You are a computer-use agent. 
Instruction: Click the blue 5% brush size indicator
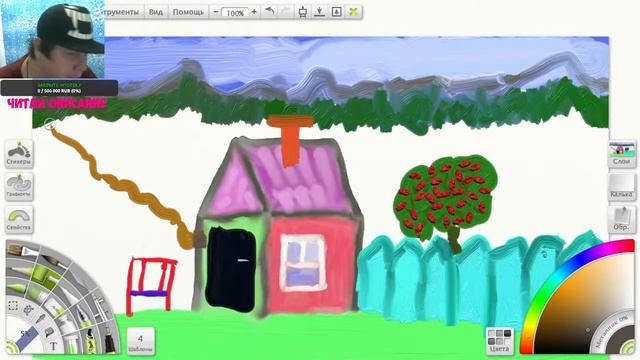point(28,337)
